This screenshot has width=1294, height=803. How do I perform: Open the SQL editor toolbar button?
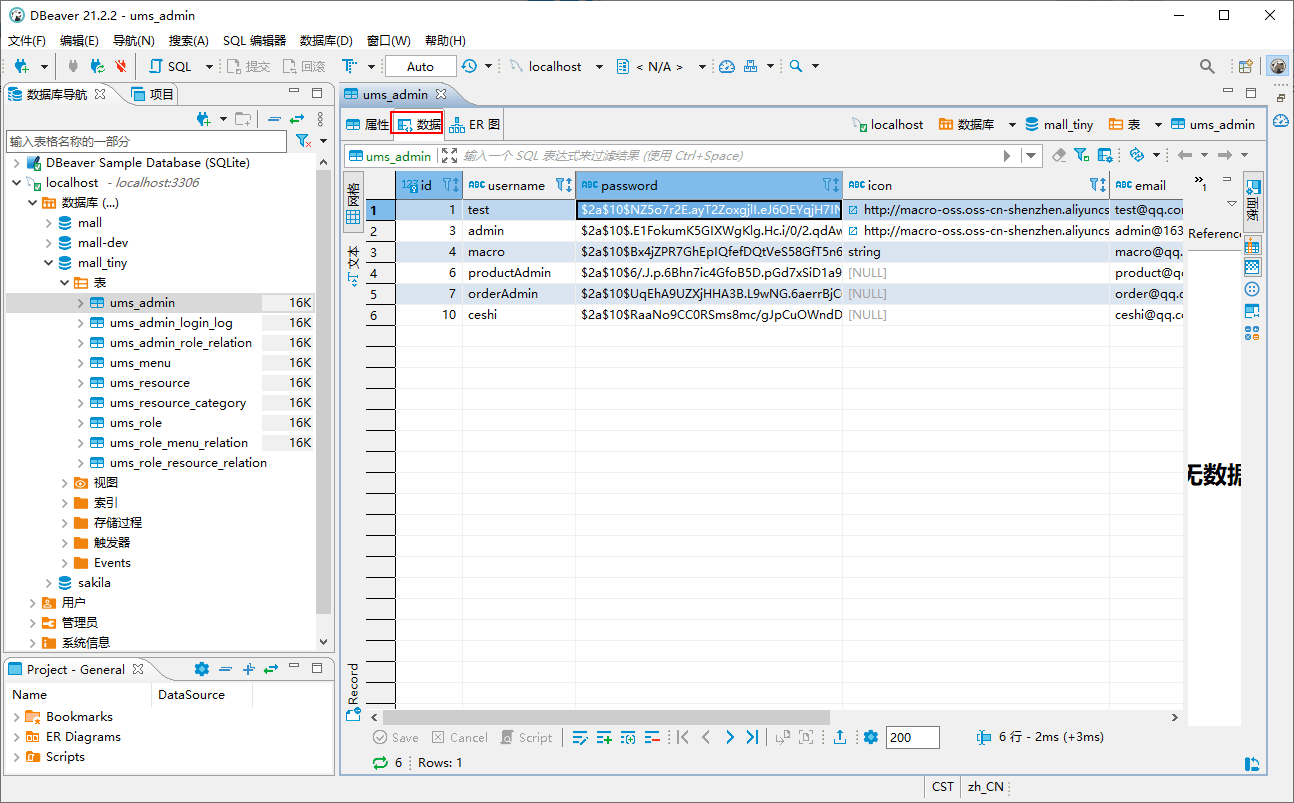coord(170,66)
